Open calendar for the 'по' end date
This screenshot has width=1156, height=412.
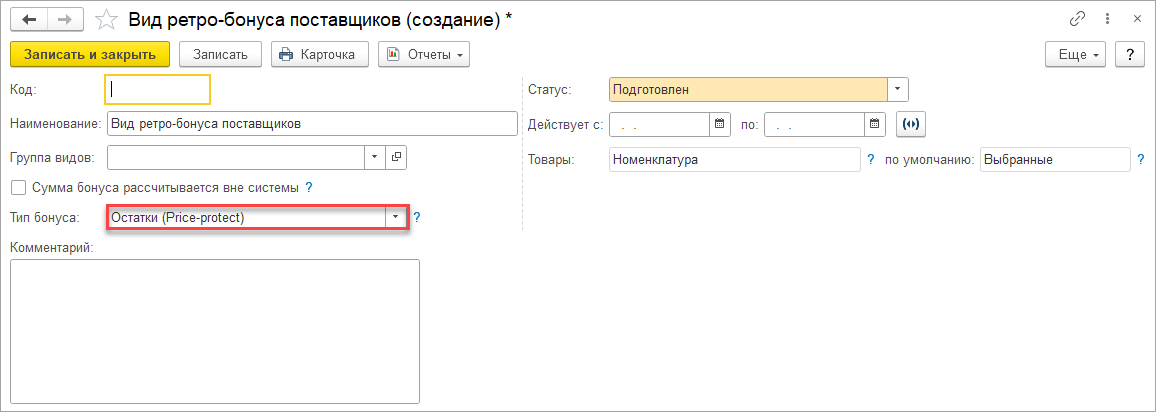(x=875, y=124)
